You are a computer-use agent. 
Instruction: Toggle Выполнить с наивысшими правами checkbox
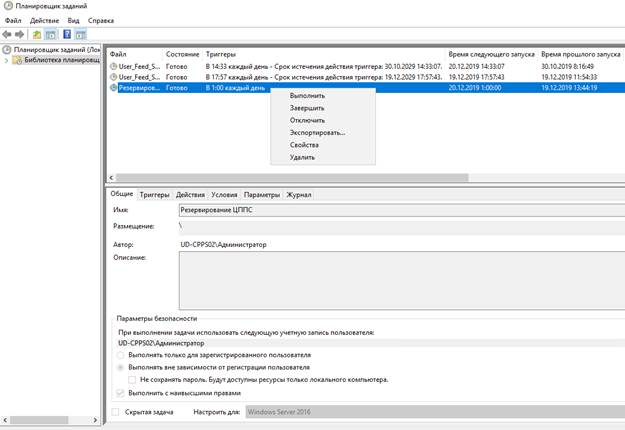(120, 393)
